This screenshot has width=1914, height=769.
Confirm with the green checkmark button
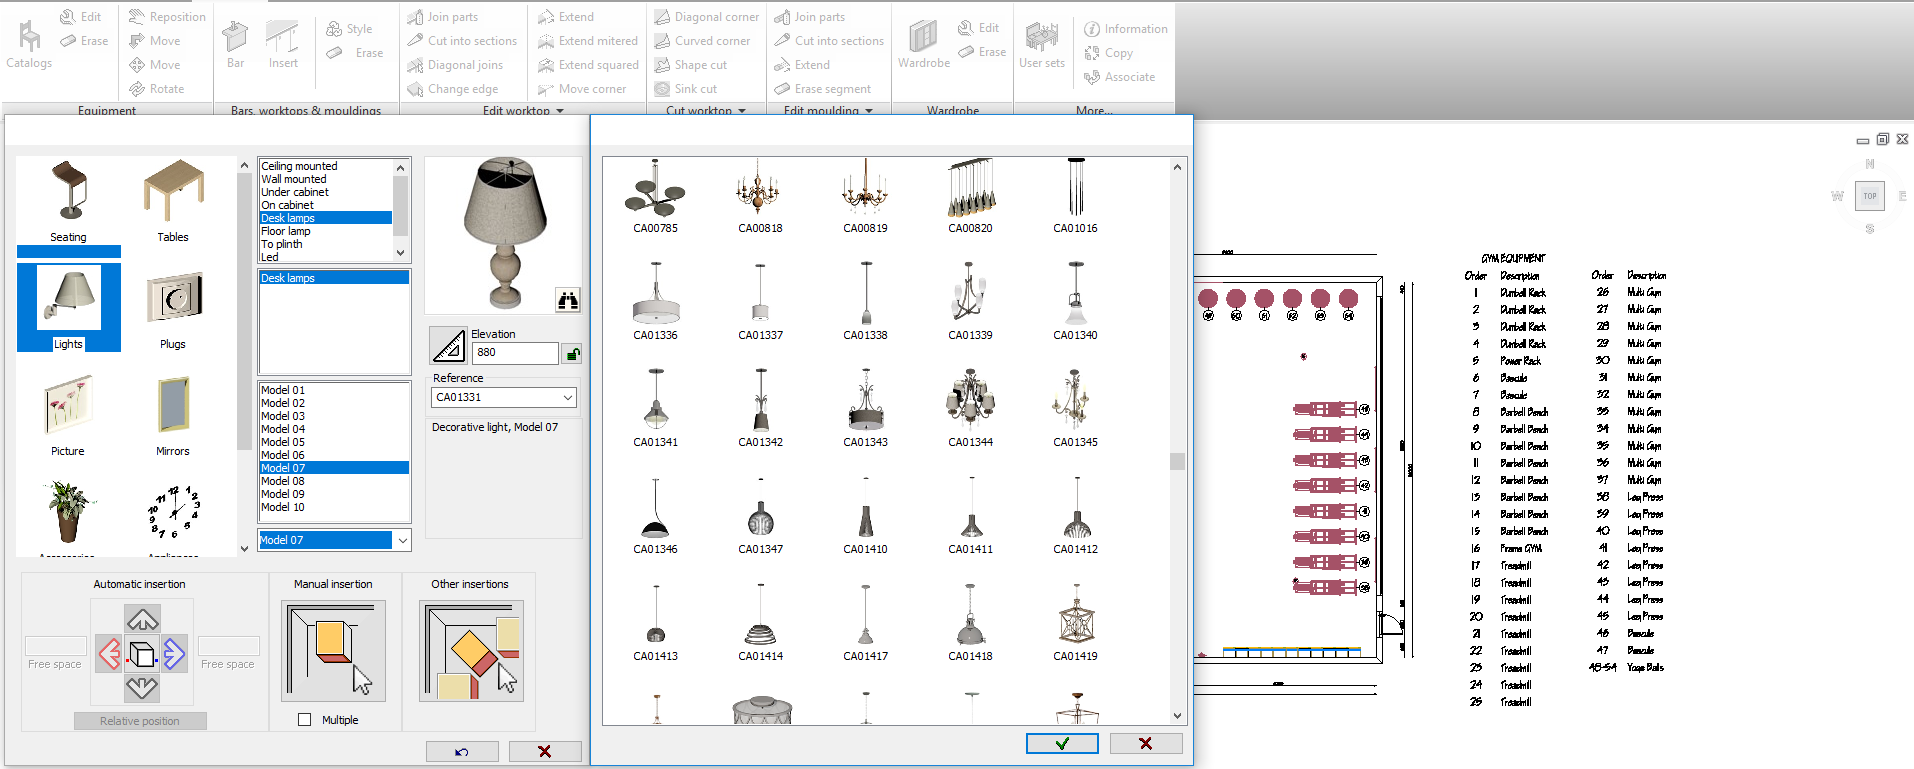click(1062, 744)
